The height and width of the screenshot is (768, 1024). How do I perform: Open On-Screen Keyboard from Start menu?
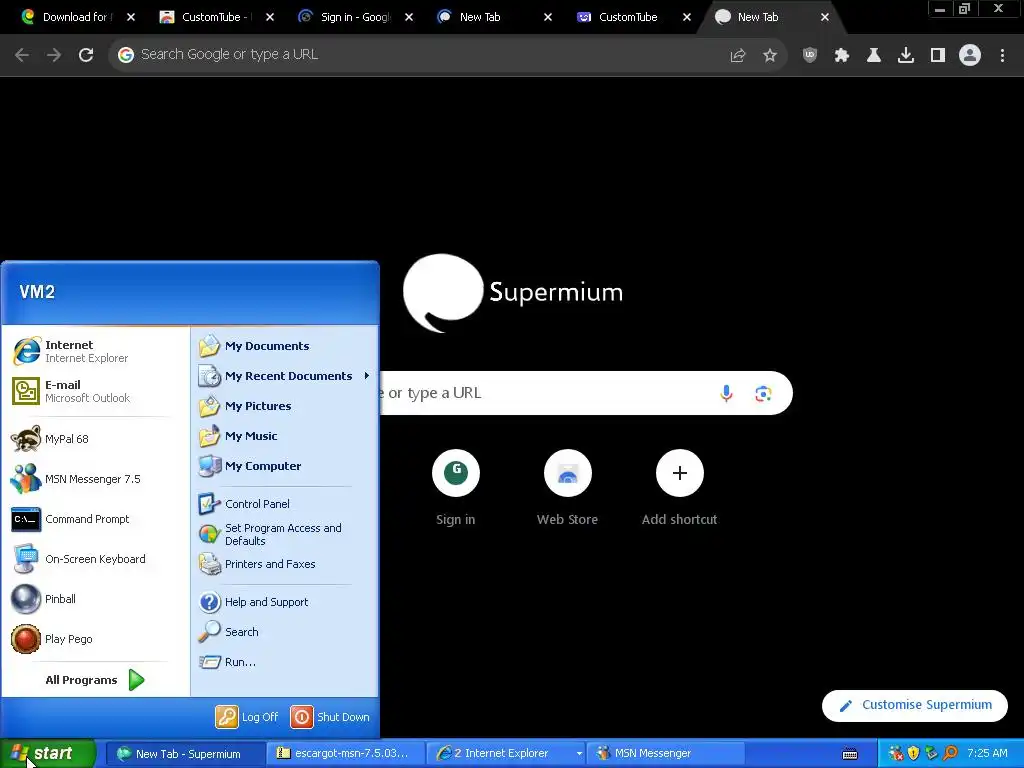[x=95, y=559]
